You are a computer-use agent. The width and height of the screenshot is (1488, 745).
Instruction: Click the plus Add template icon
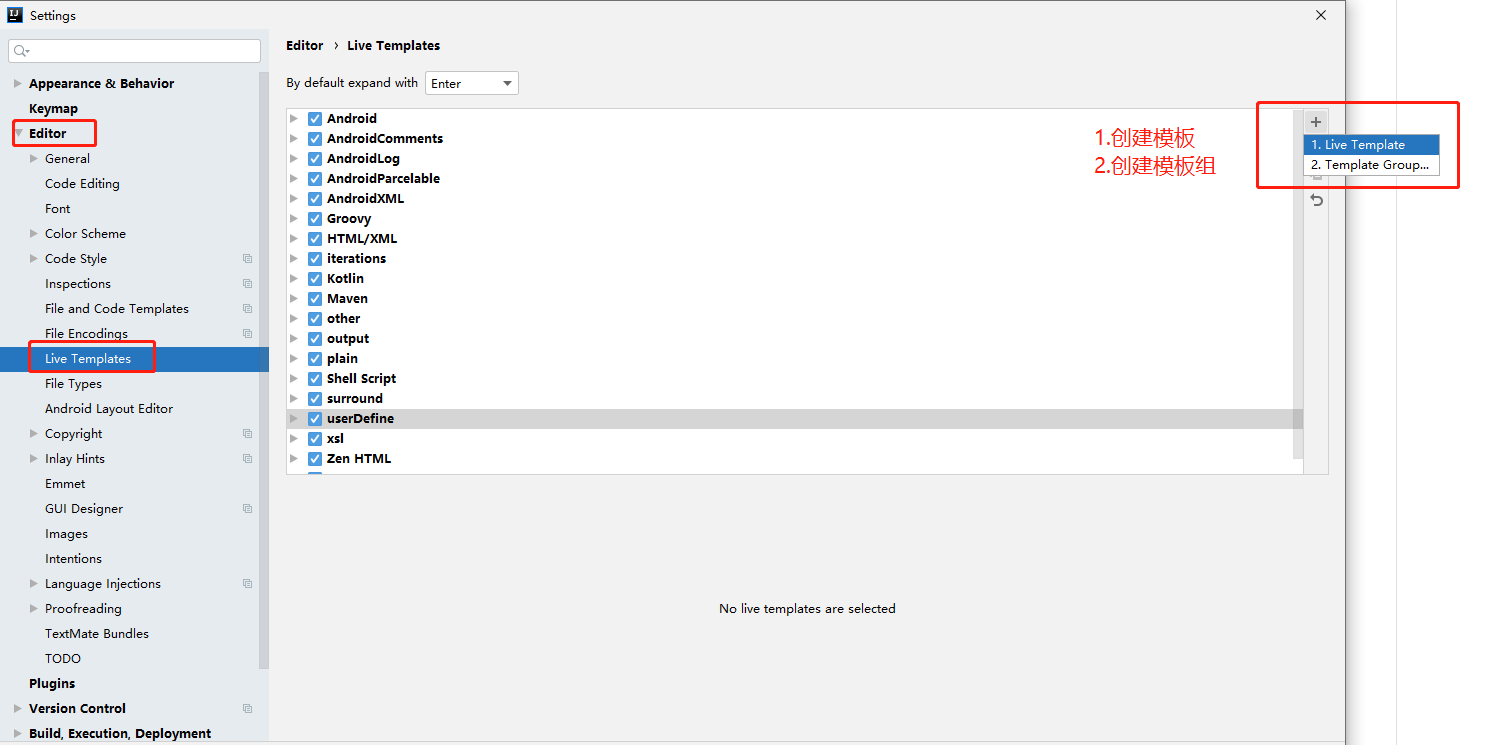pos(1316,122)
